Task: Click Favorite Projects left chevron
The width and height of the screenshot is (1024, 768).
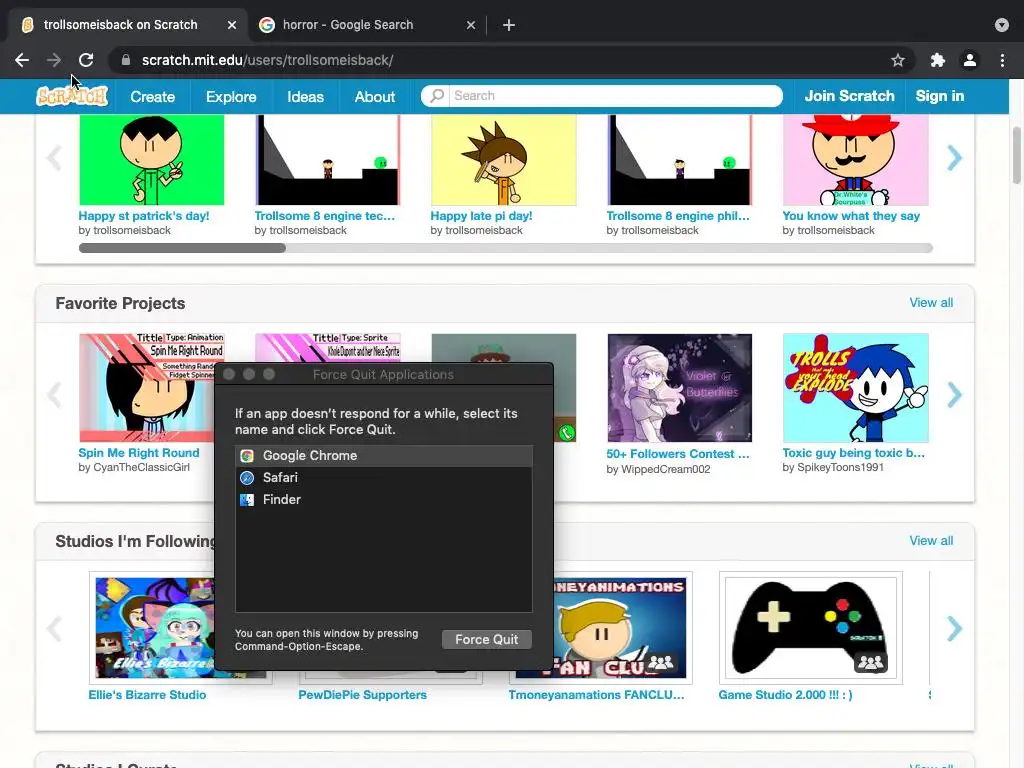Action: (x=54, y=394)
